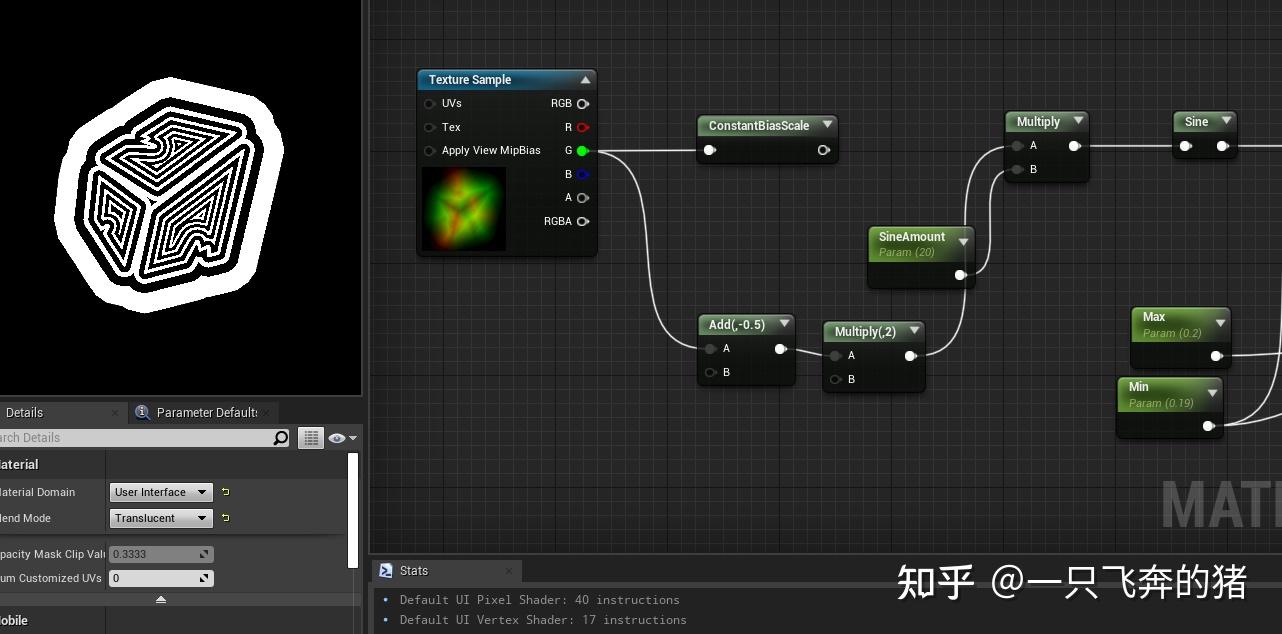Click the Material section header in Details
This screenshot has width=1282, height=634.
tap(20, 464)
